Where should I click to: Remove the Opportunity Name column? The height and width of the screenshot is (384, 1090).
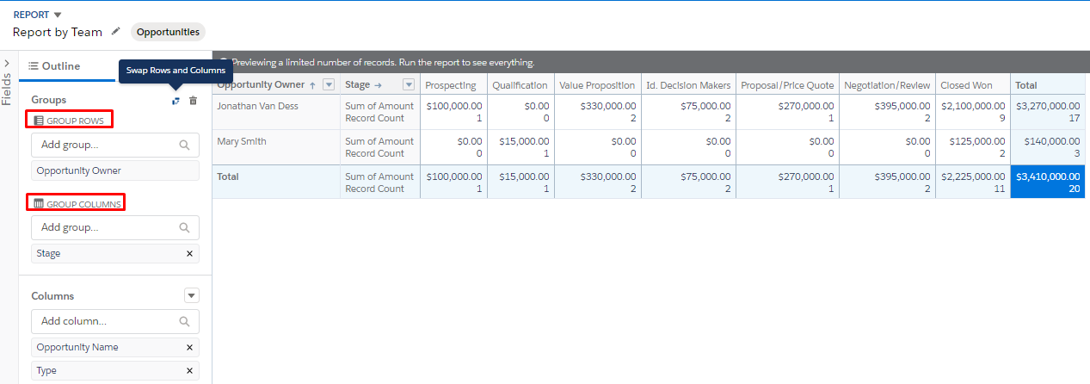189,347
